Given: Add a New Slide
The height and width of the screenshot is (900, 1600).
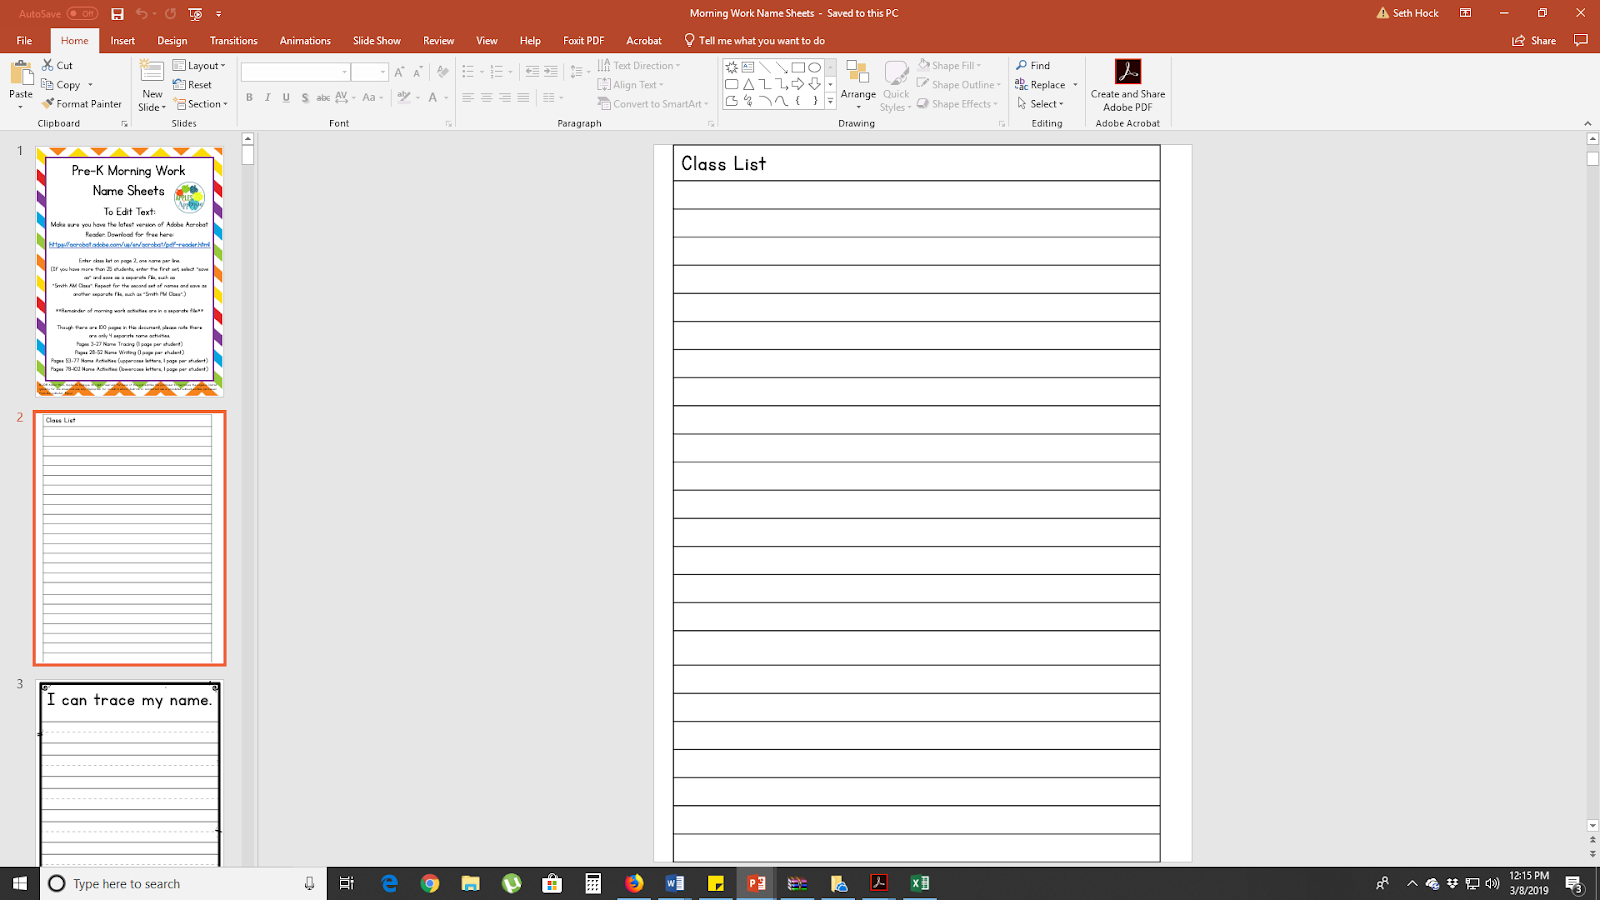Looking at the screenshot, I should tap(152, 85).
